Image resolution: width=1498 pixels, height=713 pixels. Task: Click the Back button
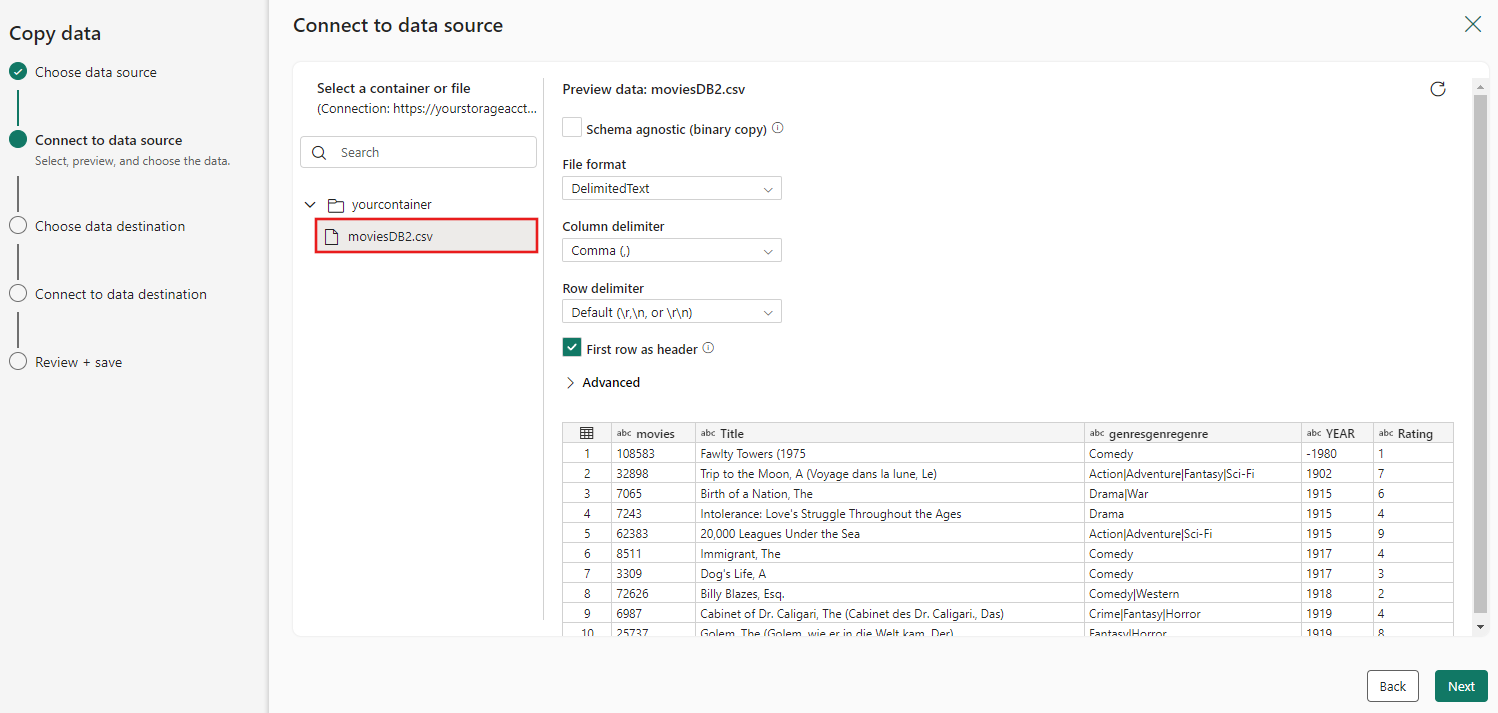pyautogui.click(x=1392, y=686)
